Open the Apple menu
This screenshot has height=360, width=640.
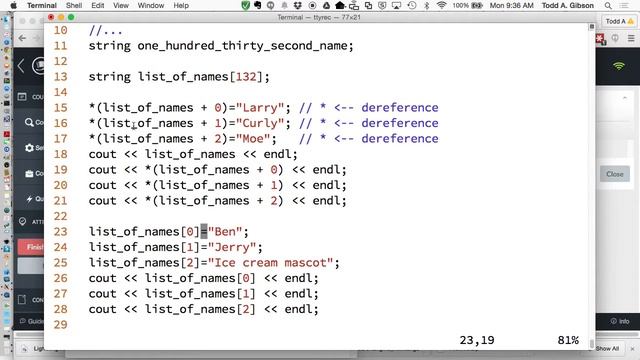[13, 5]
